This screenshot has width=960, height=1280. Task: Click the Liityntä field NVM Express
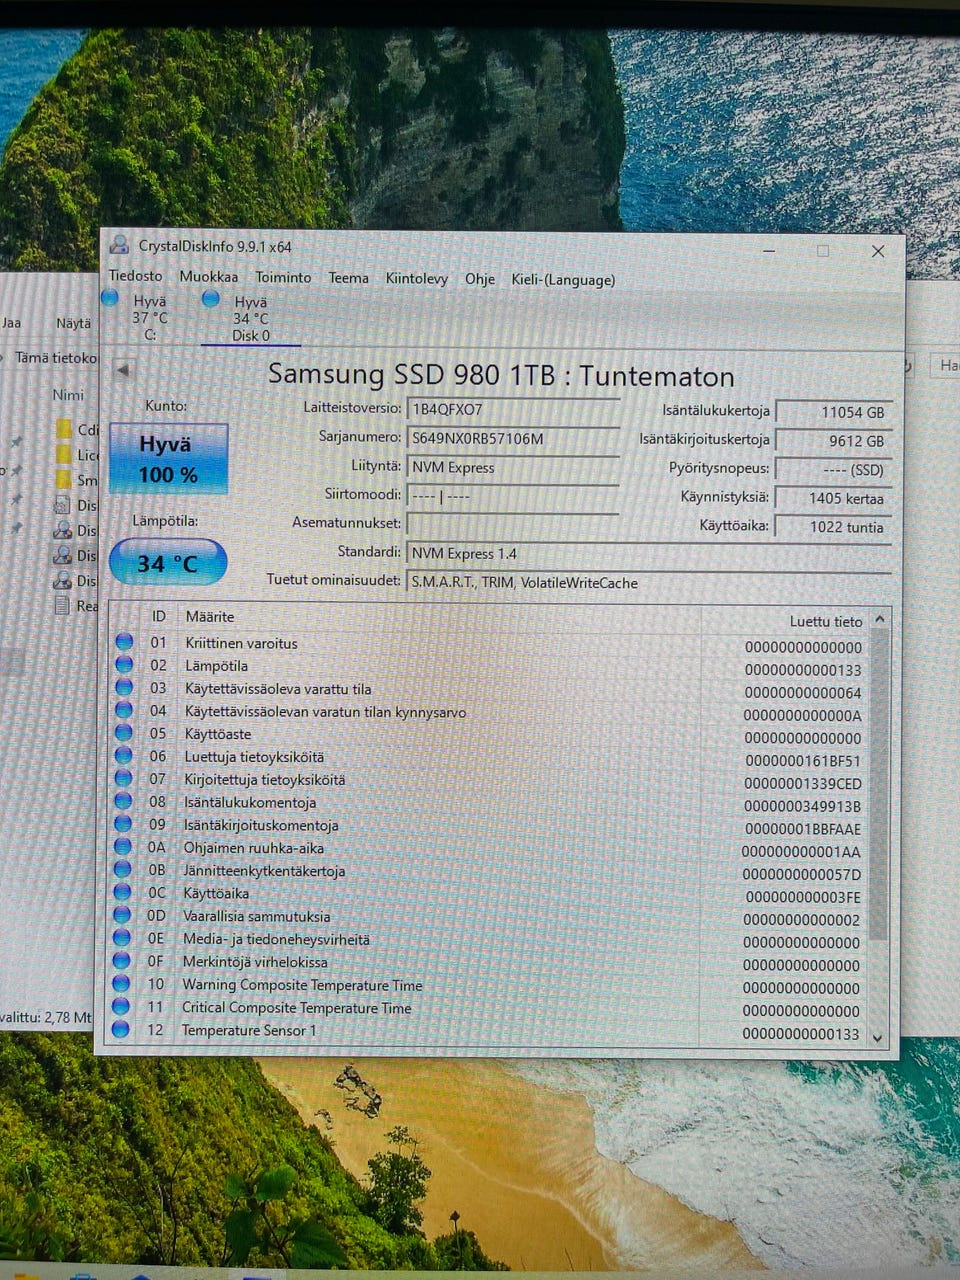coord(513,467)
